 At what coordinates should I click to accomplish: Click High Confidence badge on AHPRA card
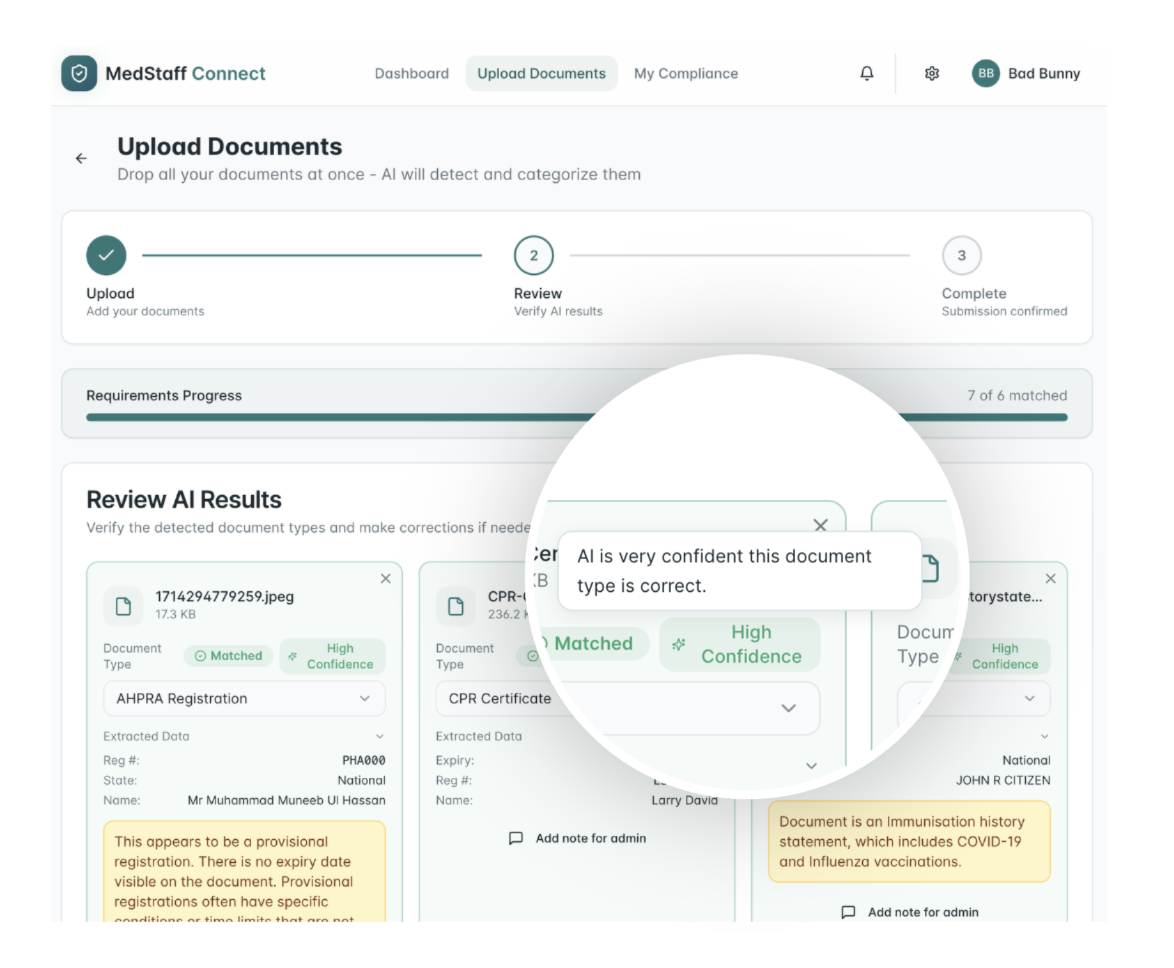pyautogui.click(x=332, y=657)
